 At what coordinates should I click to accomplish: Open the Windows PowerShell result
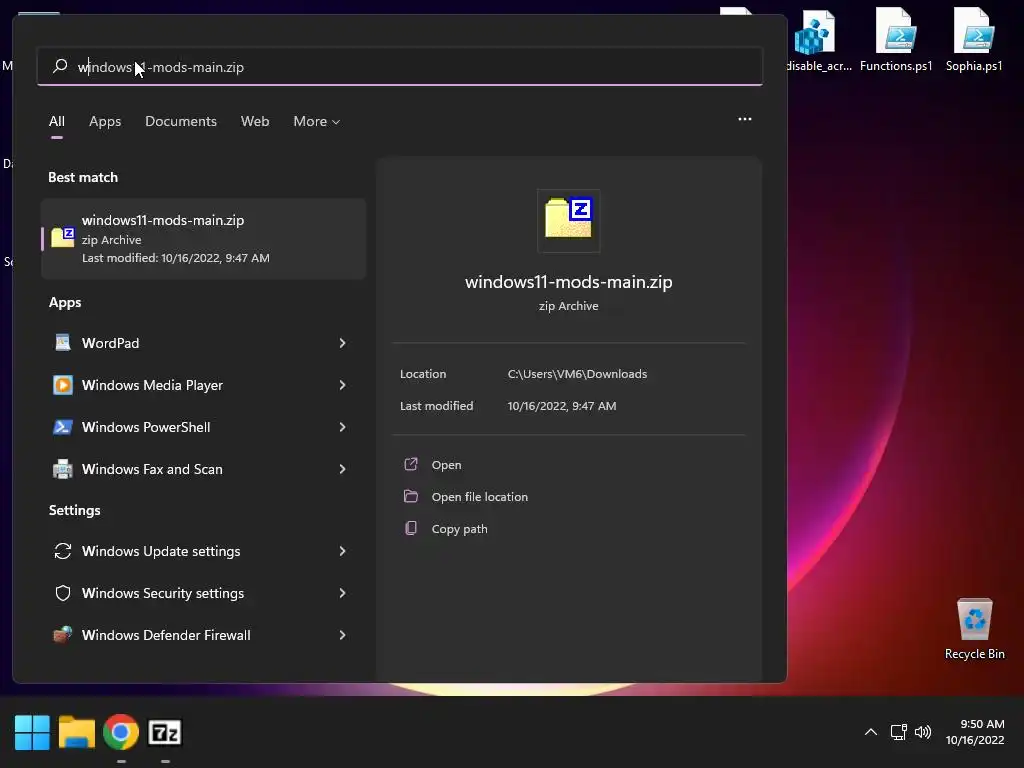tap(203, 427)
